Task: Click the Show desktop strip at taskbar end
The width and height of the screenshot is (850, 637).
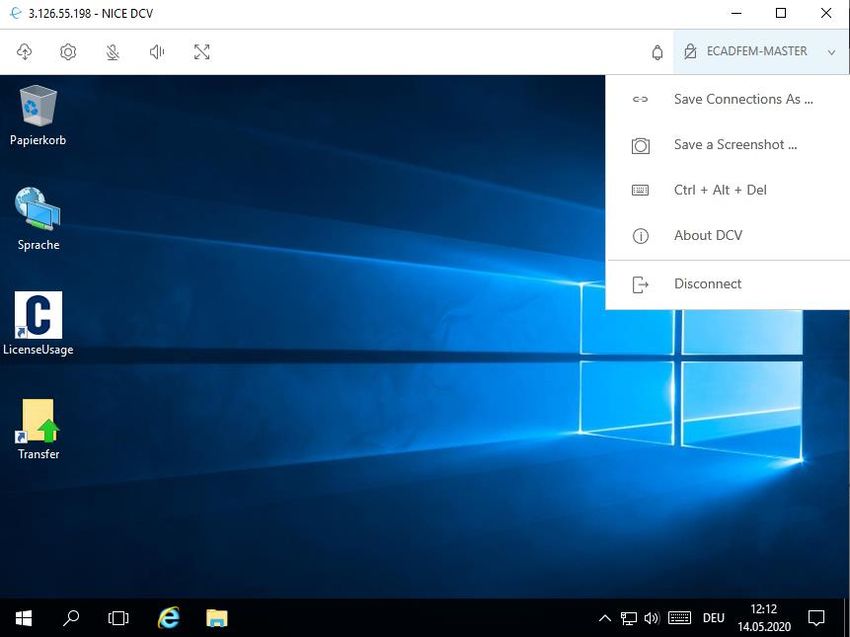Action: (847, 617)
